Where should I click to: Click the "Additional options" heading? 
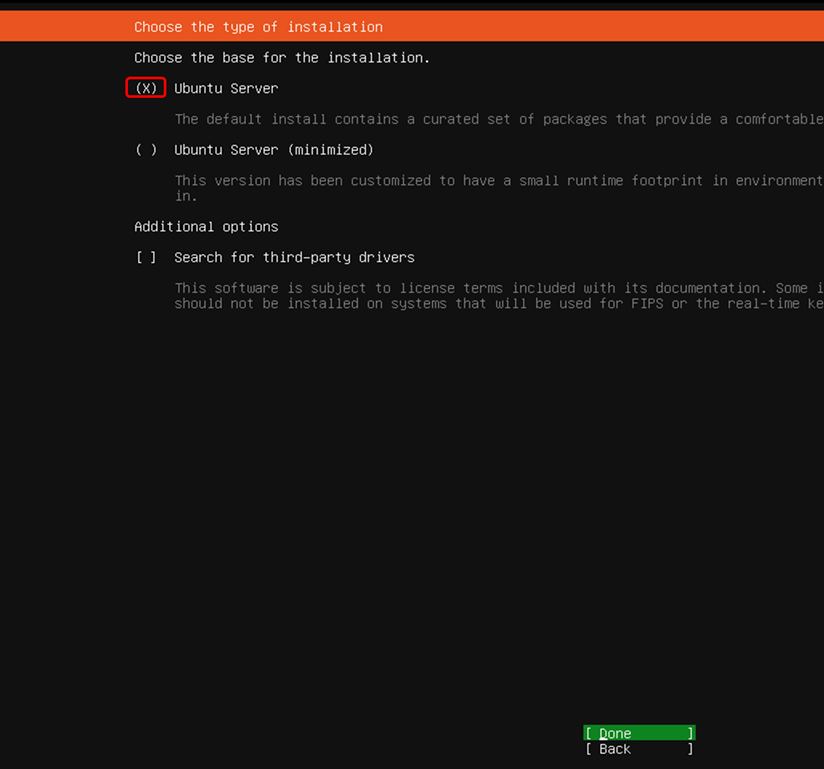point(206,227)
